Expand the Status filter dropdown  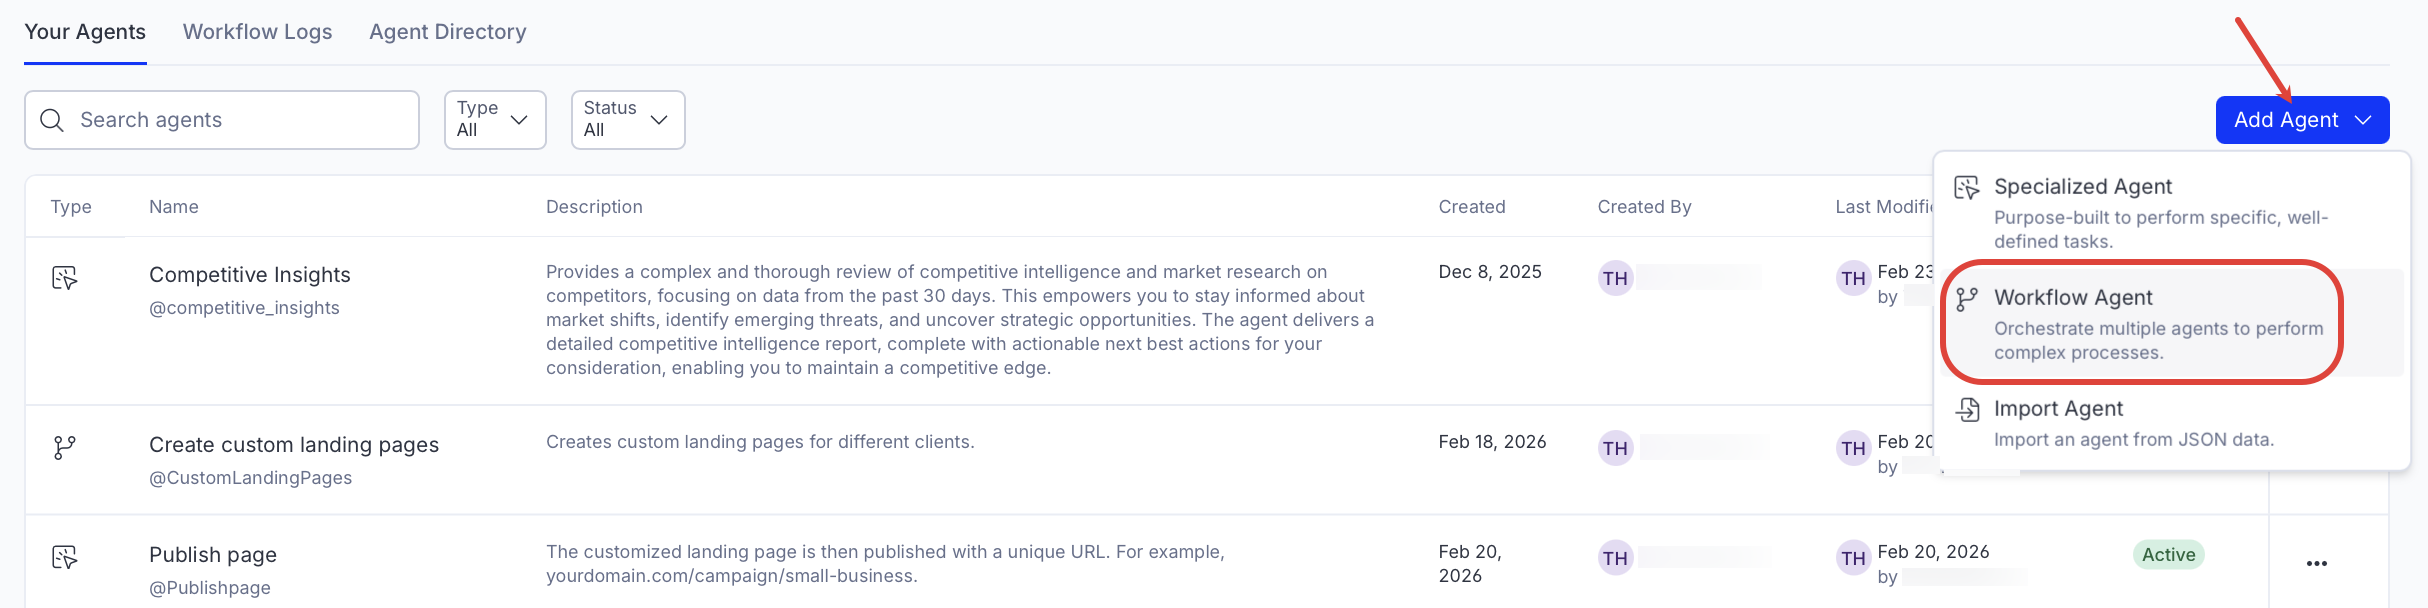[627, 120]
